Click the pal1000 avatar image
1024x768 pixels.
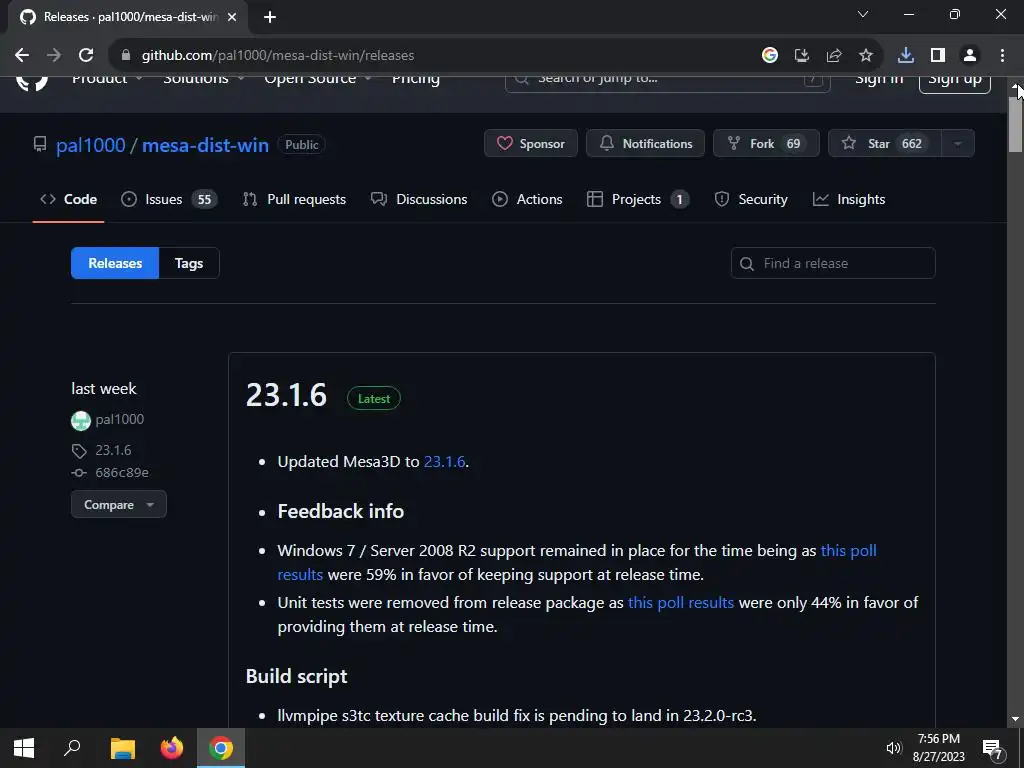coord(80,421)
